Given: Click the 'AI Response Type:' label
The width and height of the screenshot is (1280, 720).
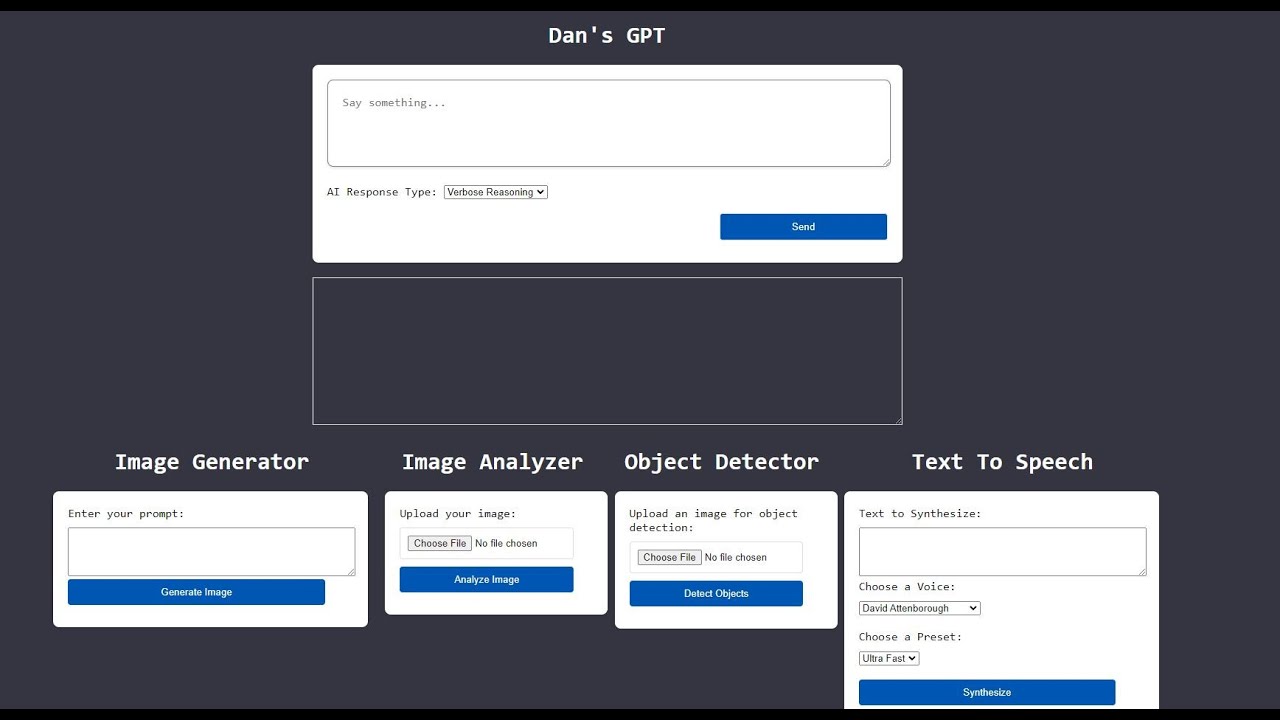Looking at the screenshot, I should 382,192.
